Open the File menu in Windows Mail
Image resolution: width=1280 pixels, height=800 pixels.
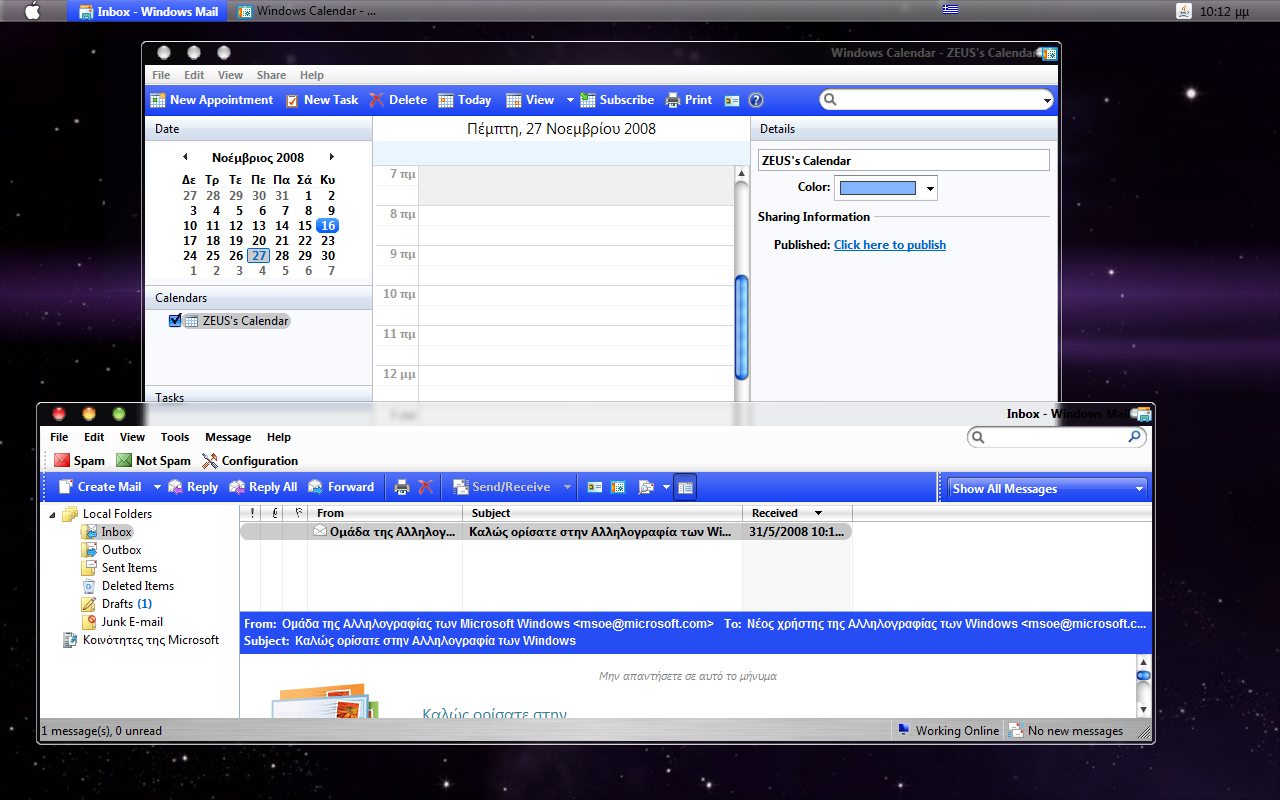click(x=59, y=437)
